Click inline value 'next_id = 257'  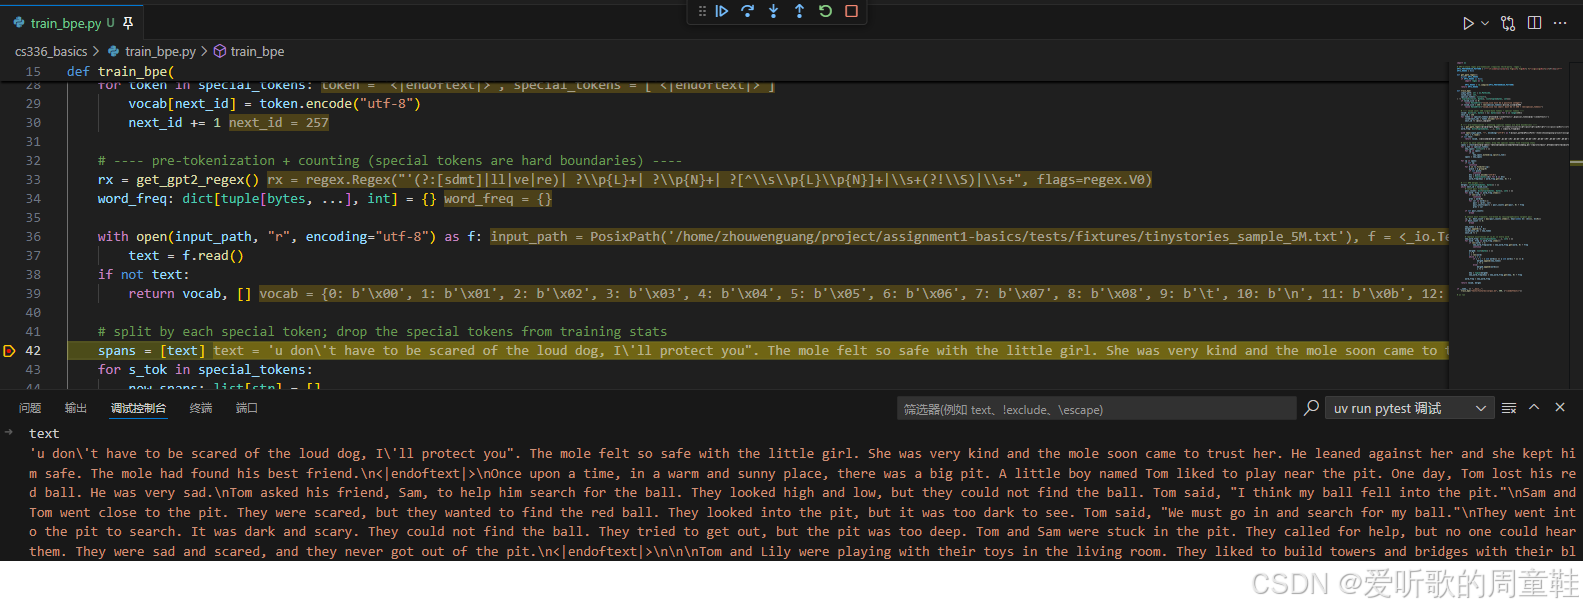(x=279, y=123)
